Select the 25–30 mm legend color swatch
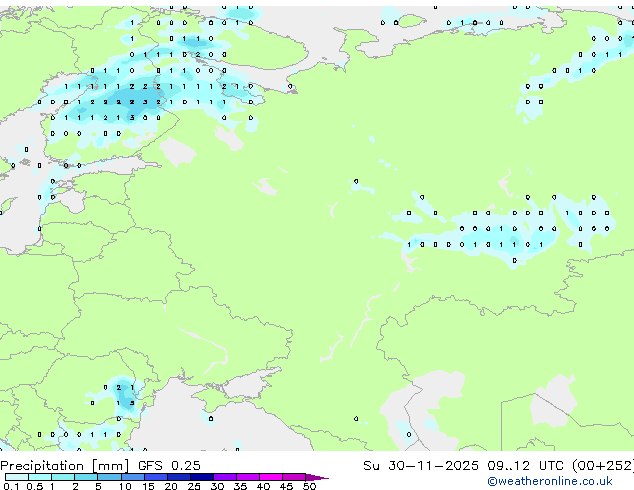Image resolution: width=634 pixels, height=490 pixels. 201,477
